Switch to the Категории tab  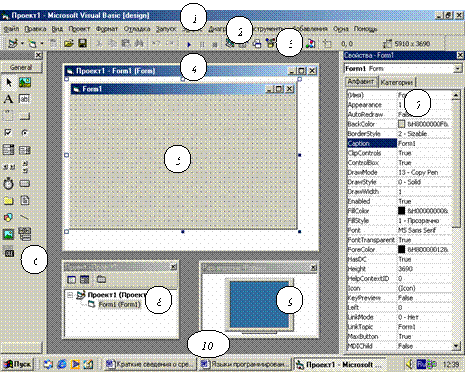tap(396, 82)
